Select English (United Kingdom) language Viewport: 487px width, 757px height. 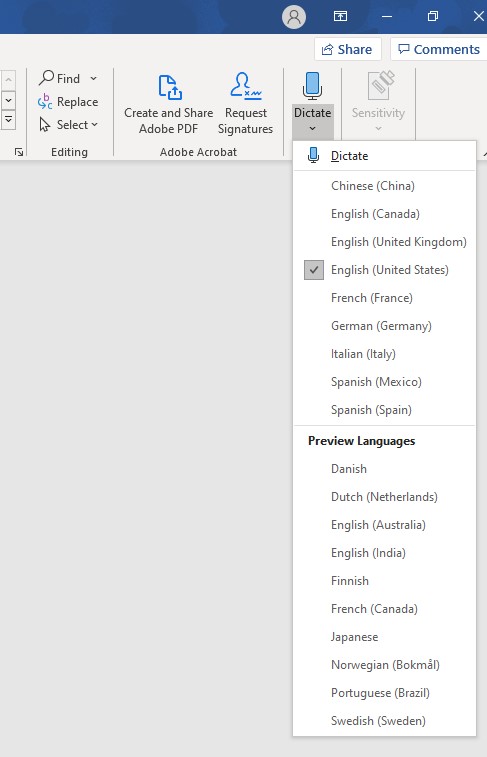pyautogui.click(x=384, y=242)
